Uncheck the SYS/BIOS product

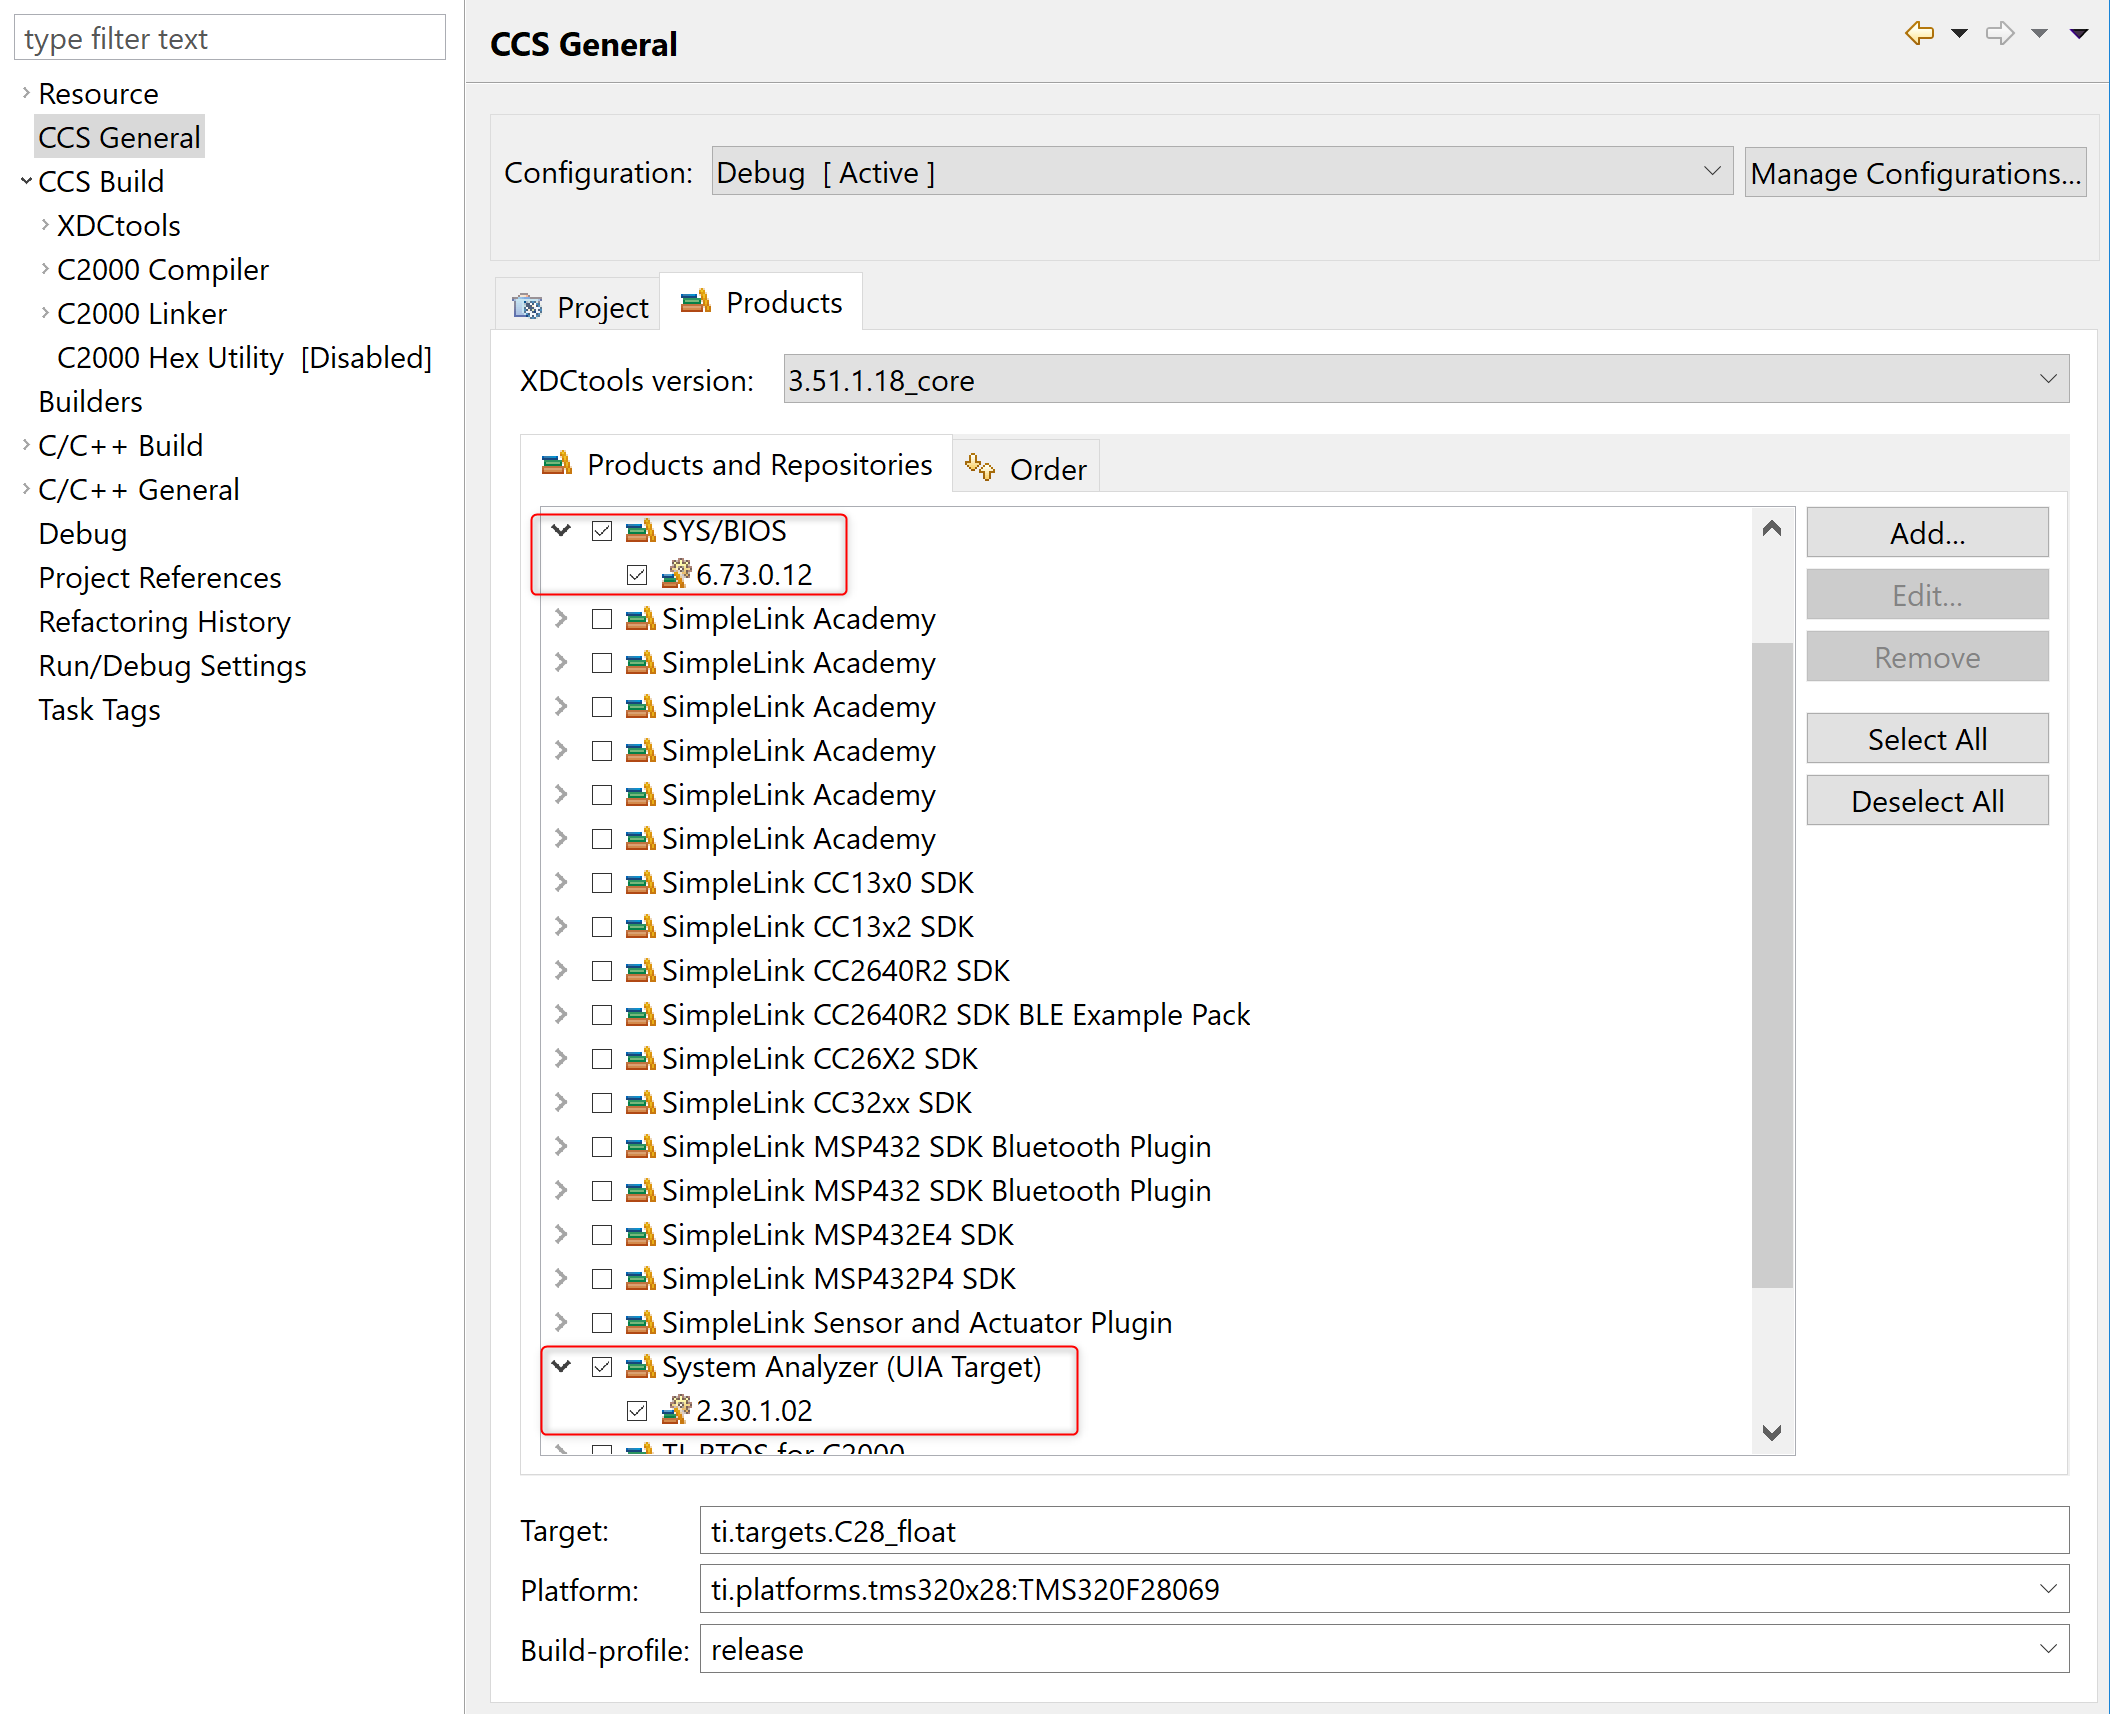(601, 531)
